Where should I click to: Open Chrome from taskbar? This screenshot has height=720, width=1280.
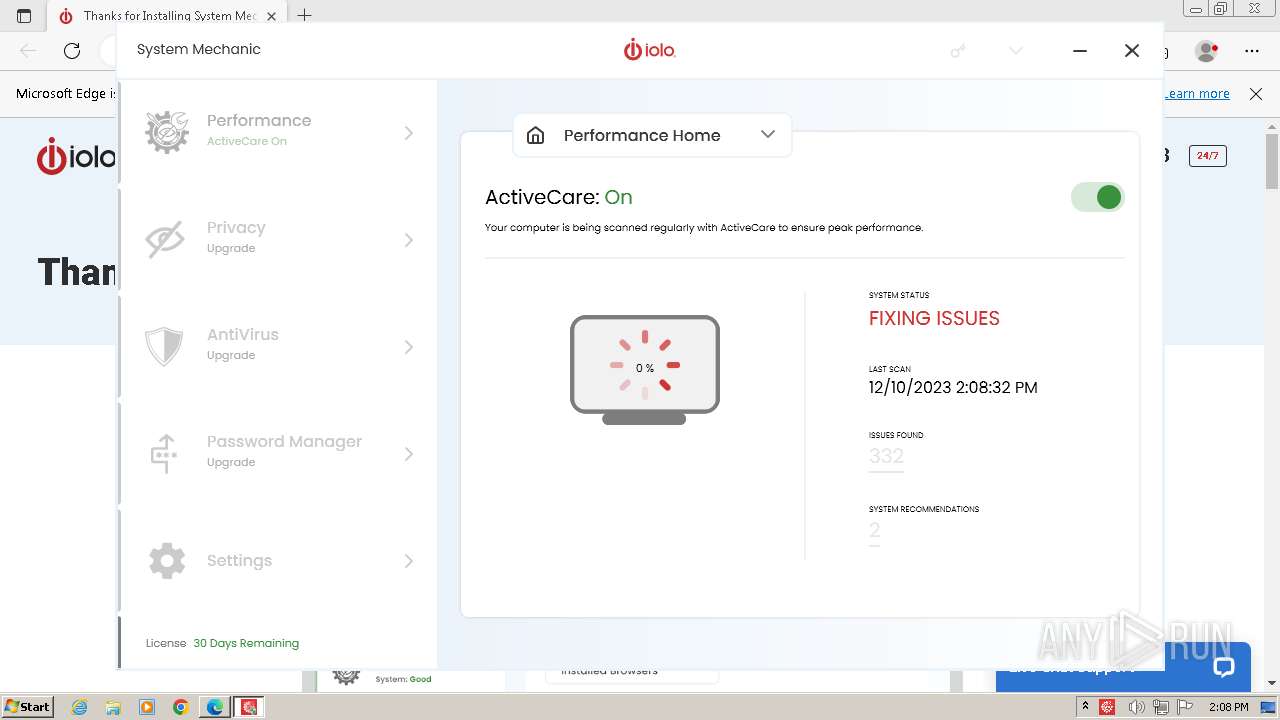click(181, 707)
